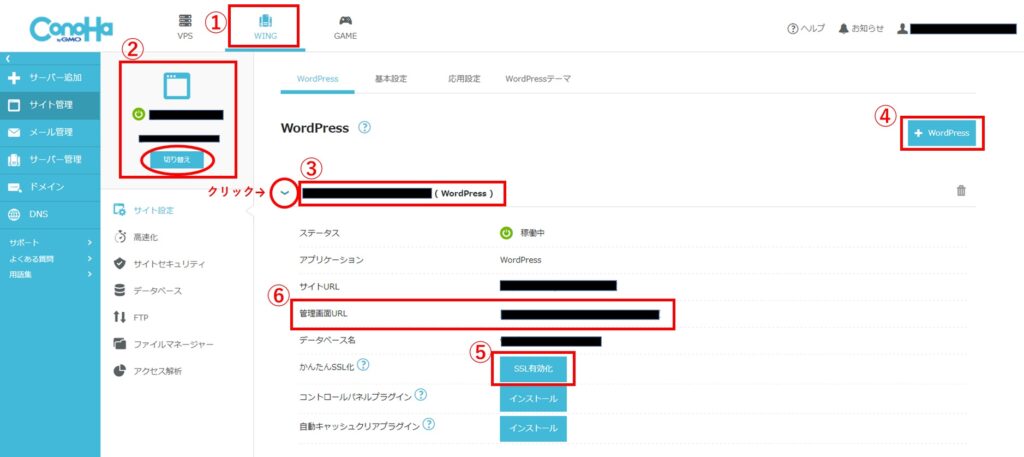Click the redacted 管理画面URL value
Image resolution: width=1024 pixels, height=457 pixels.
click(580, 315)
